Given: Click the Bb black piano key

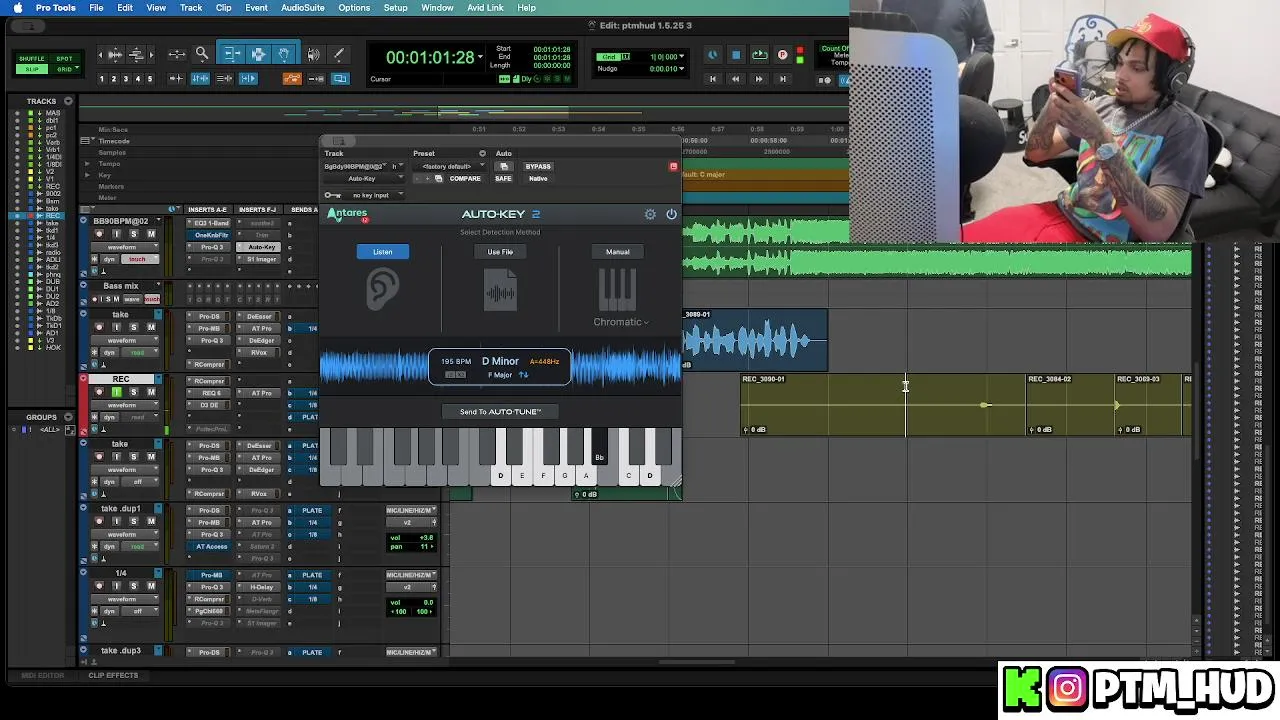Looking at the screenshot, I should (x=599, y=448).
